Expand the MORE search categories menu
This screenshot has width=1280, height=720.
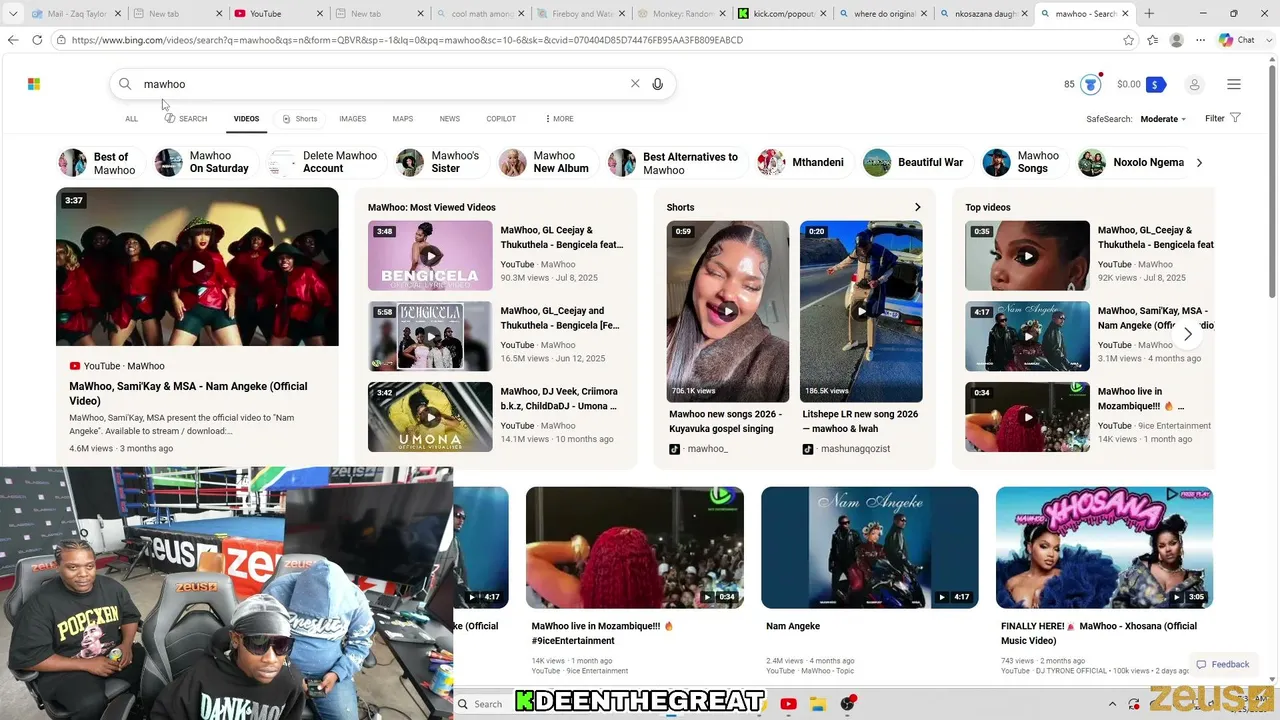point(560,119)
